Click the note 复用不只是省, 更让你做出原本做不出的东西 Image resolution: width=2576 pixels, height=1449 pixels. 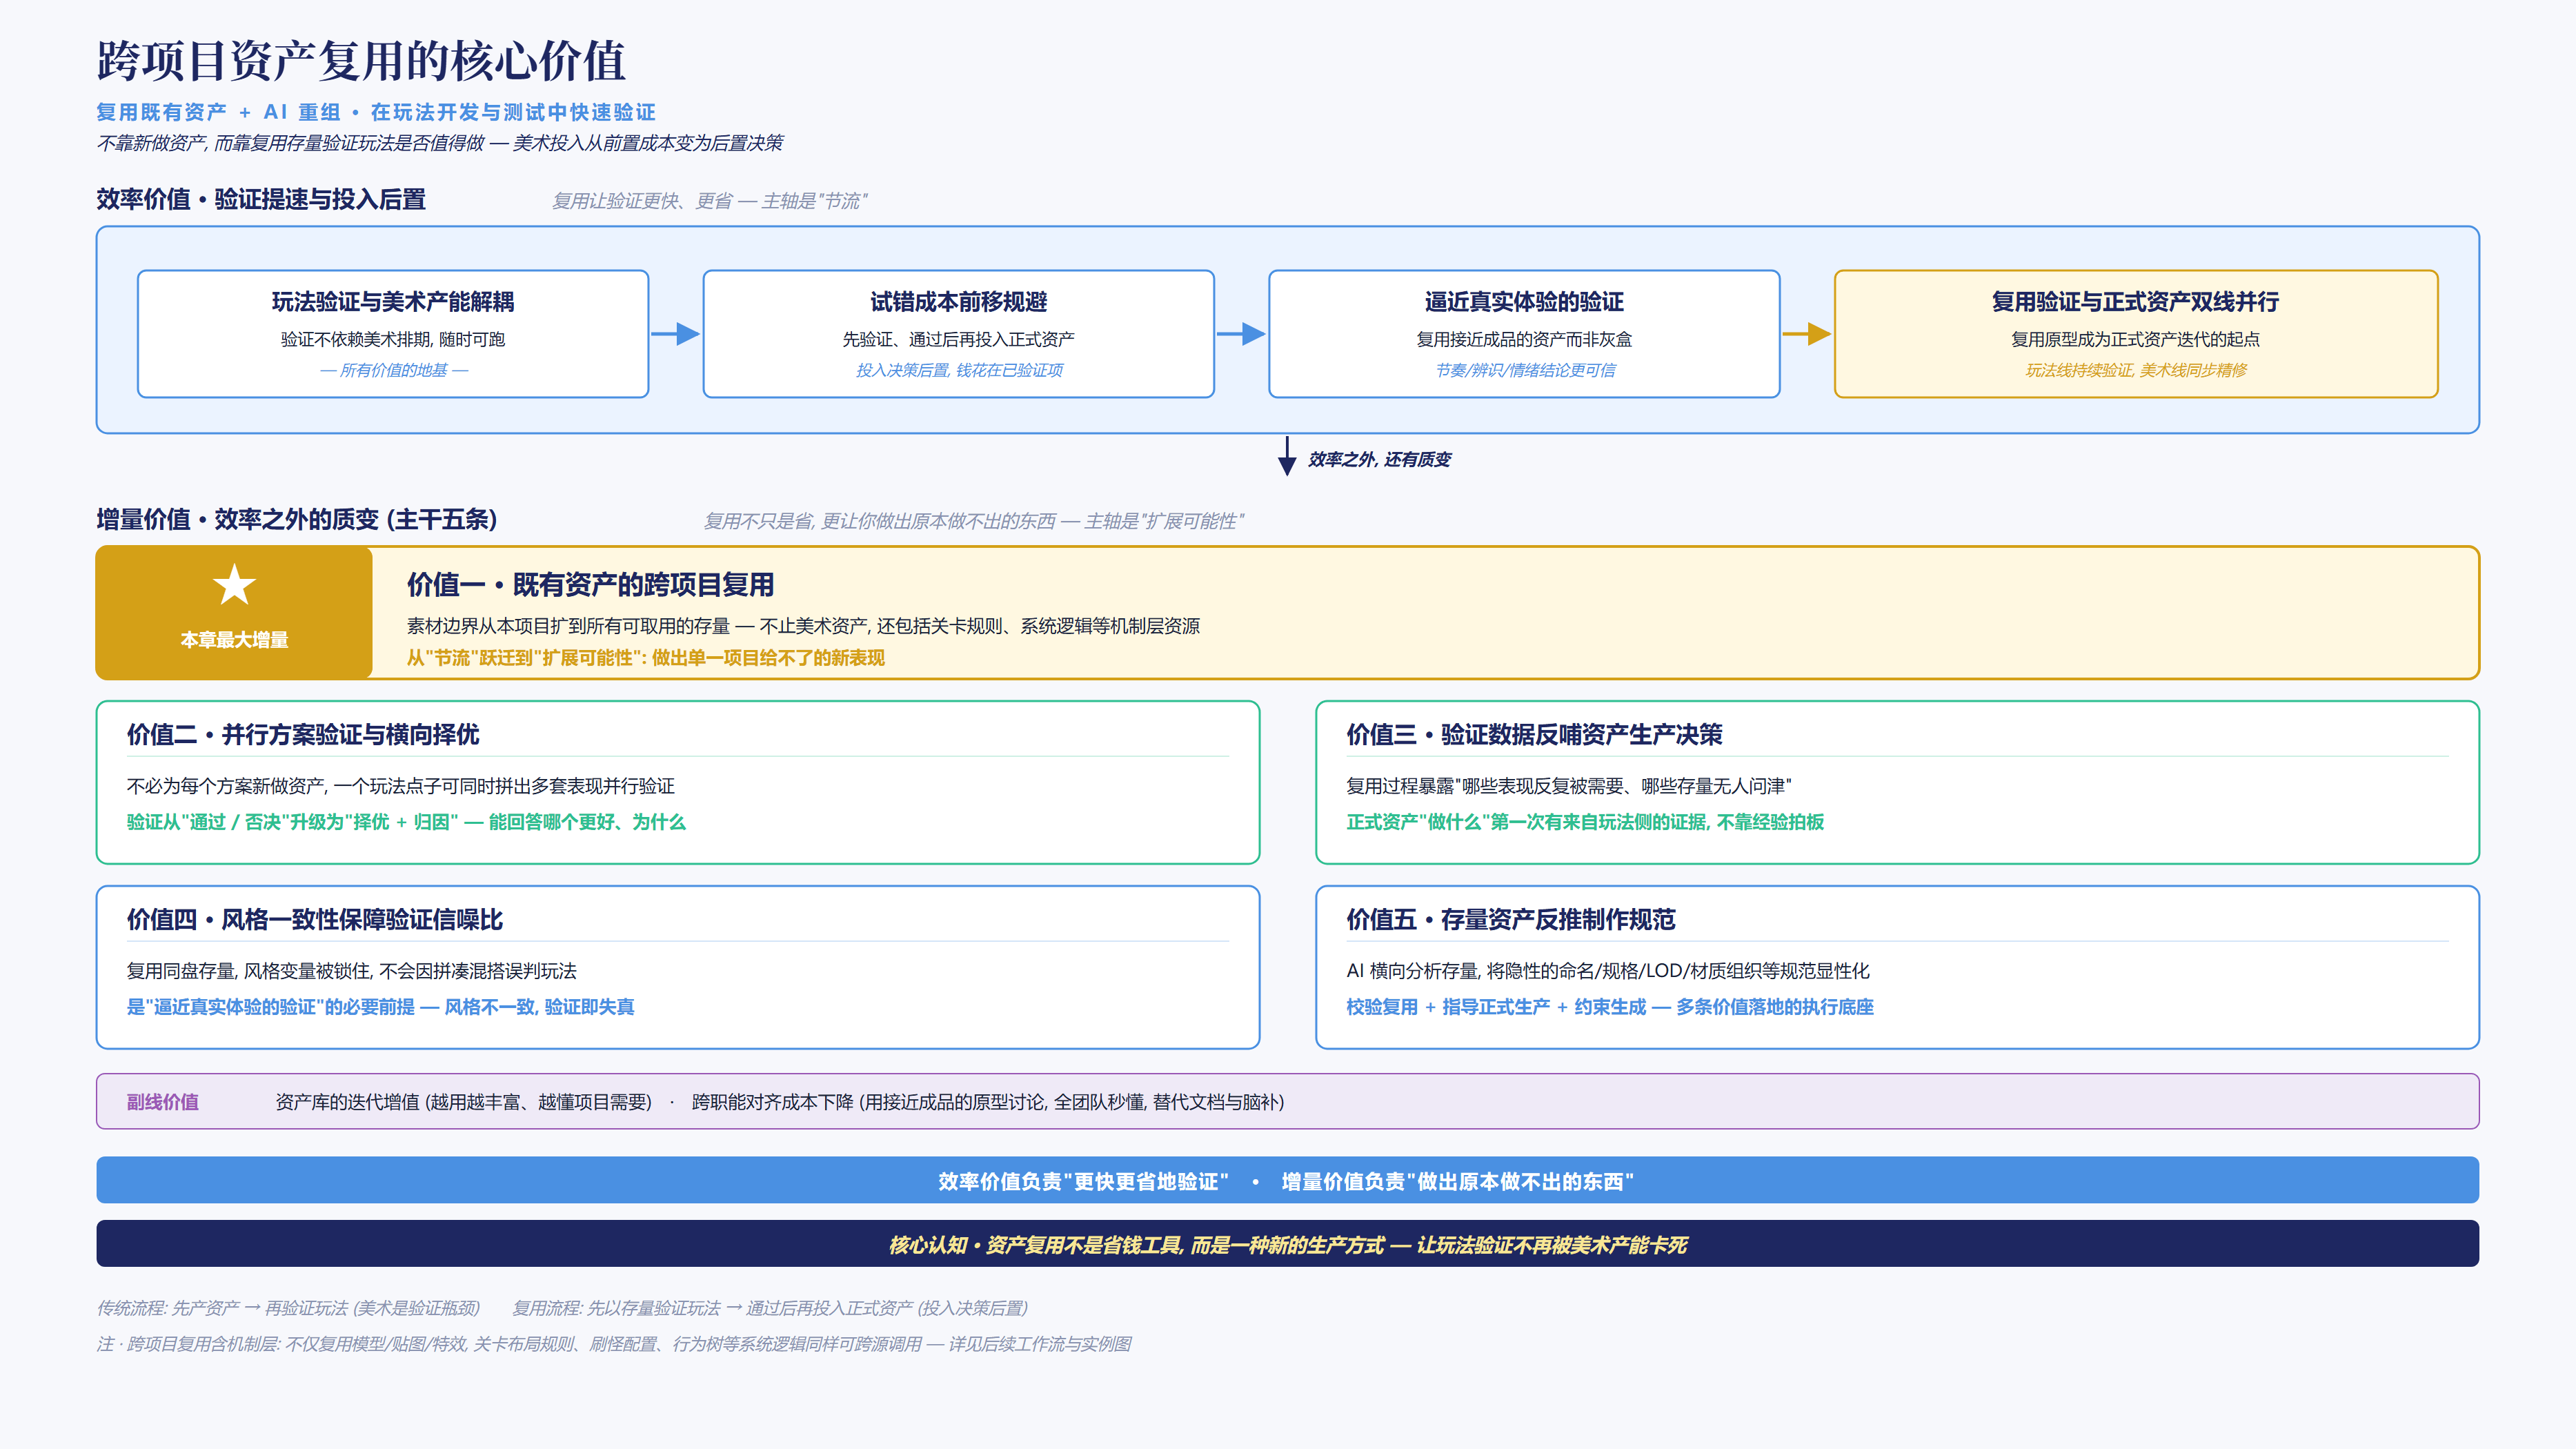pos(880,521)
